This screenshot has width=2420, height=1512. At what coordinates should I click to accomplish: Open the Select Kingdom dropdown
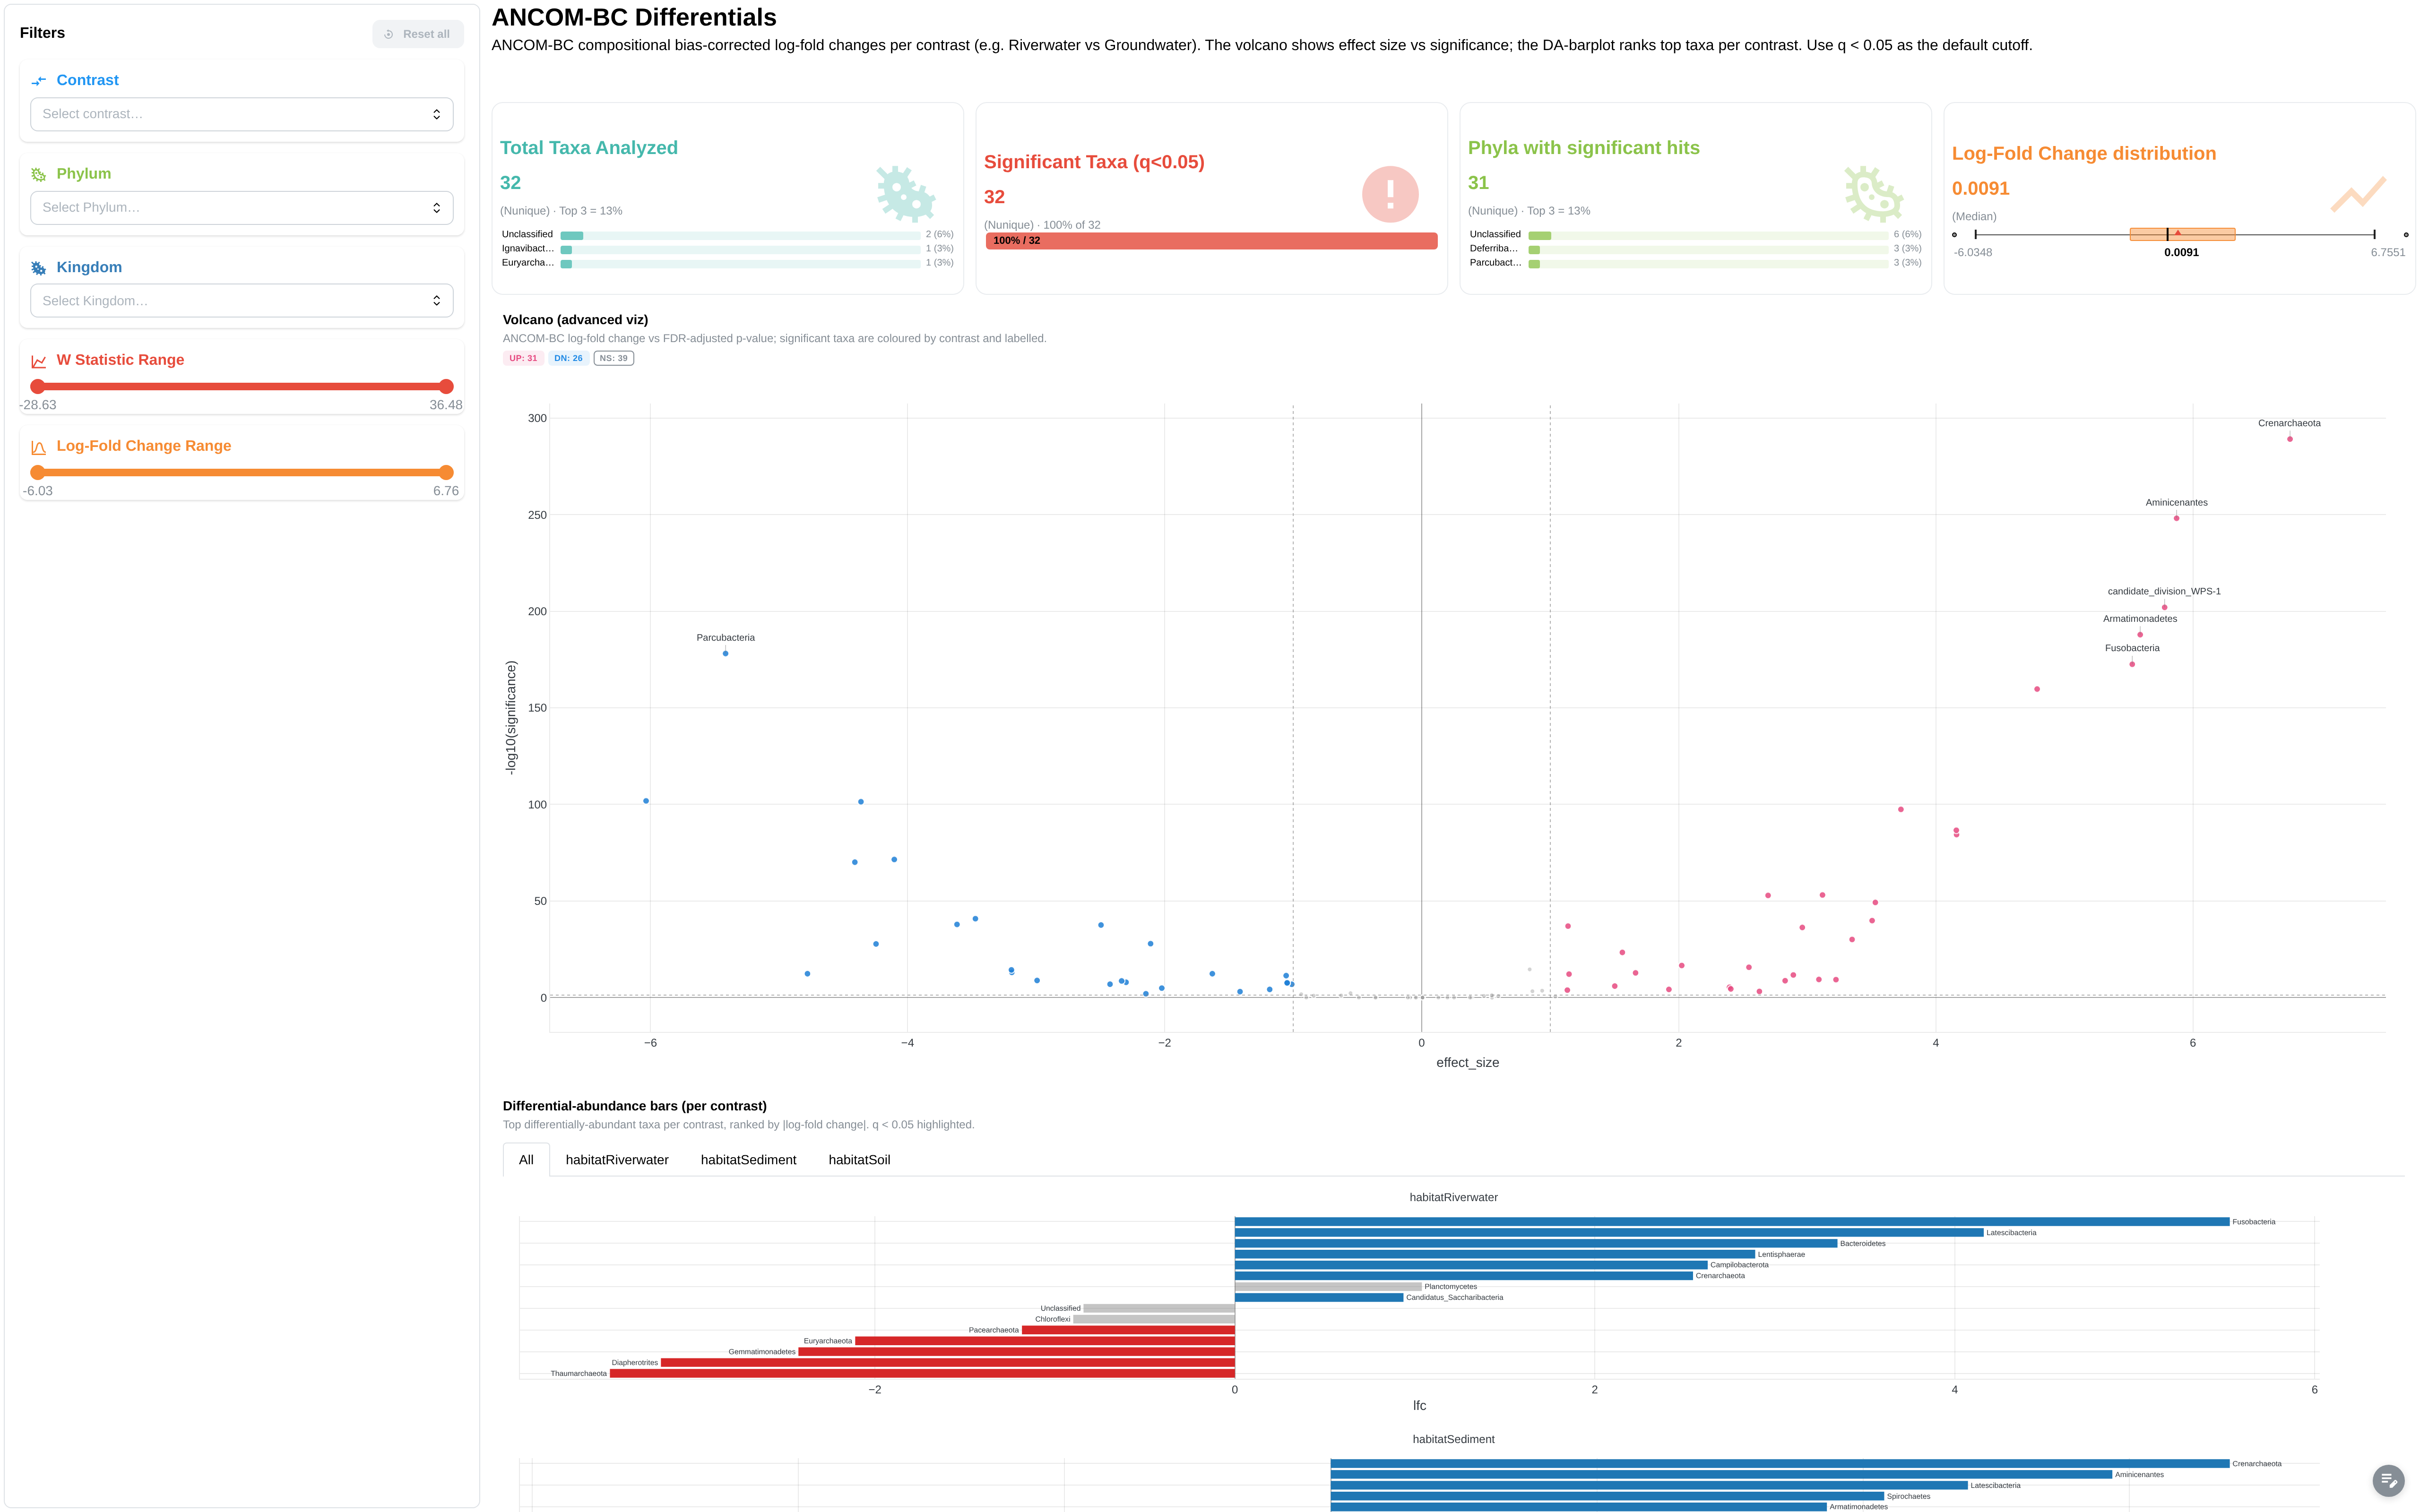(x=241, y=301)
